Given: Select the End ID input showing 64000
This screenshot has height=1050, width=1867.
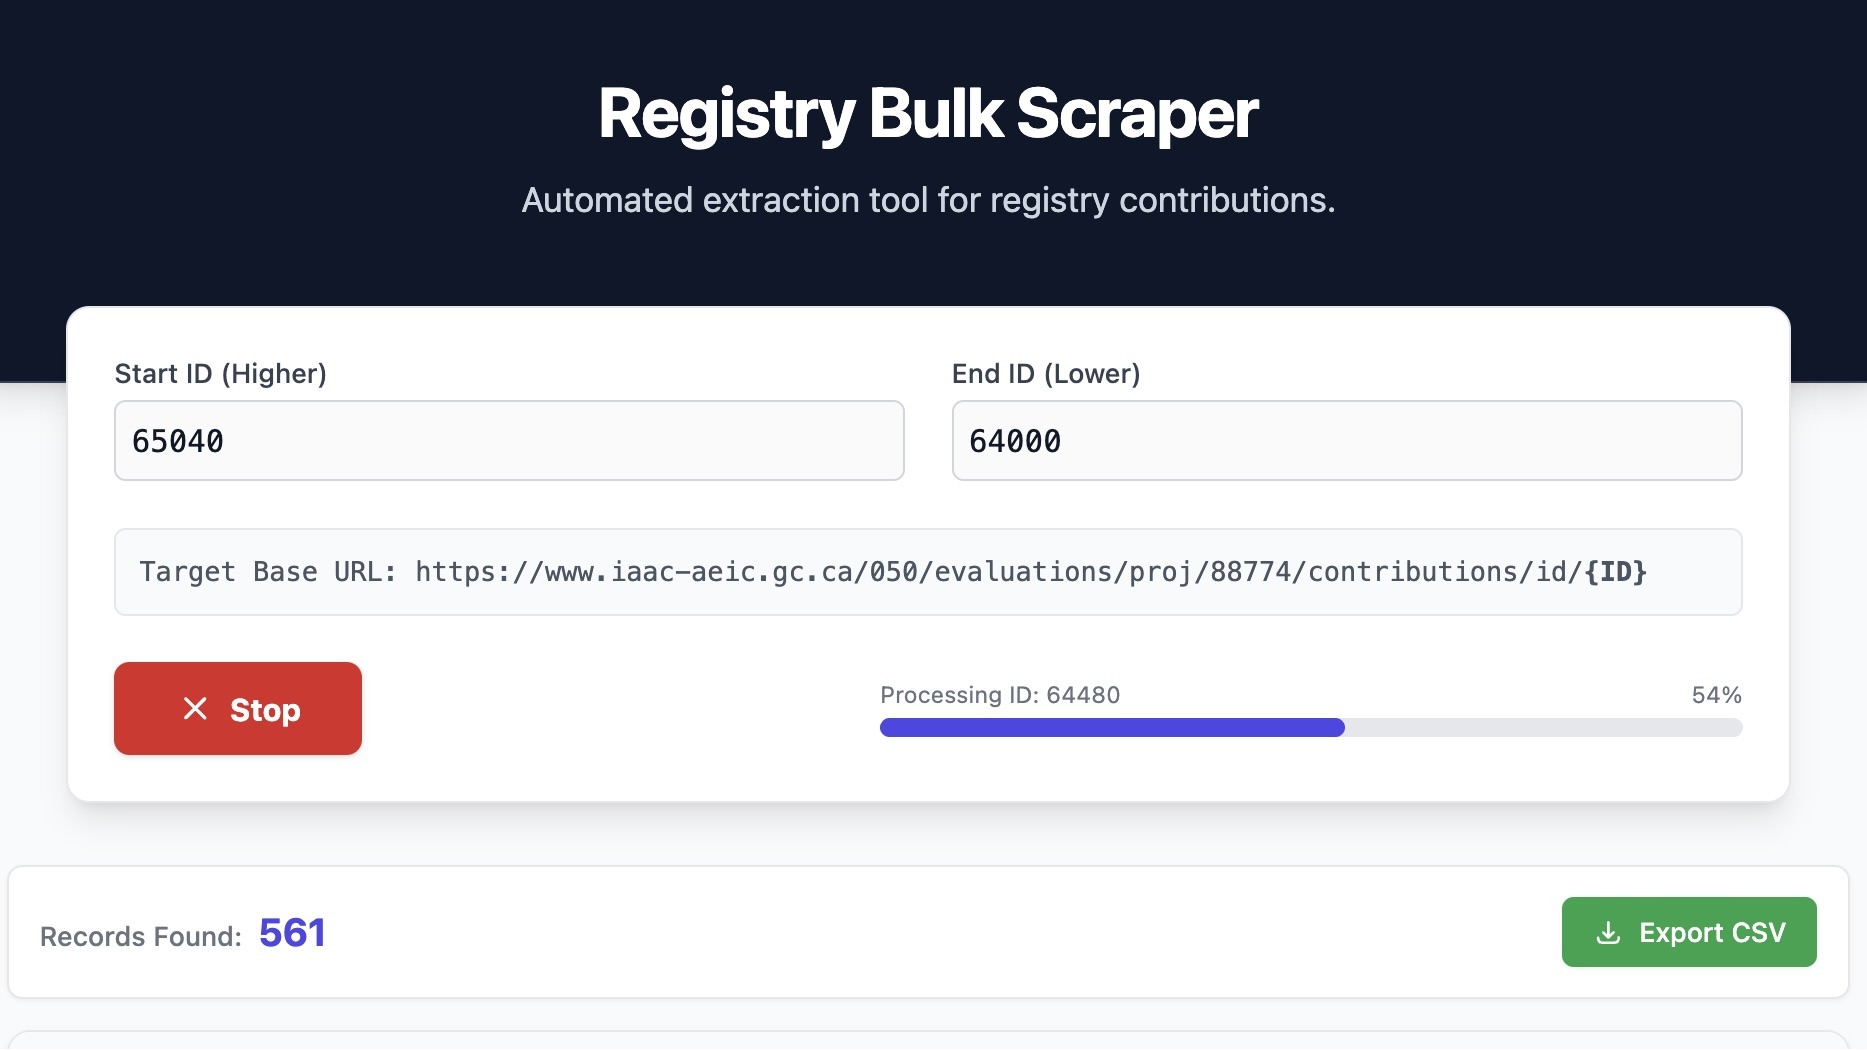Looking at the screenshot, I should 1346,440.
